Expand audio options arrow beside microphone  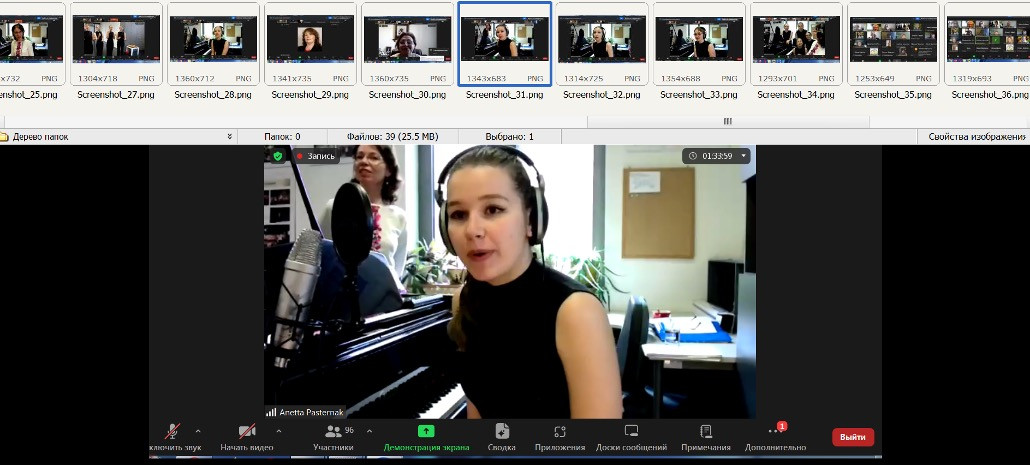(198, 431)
